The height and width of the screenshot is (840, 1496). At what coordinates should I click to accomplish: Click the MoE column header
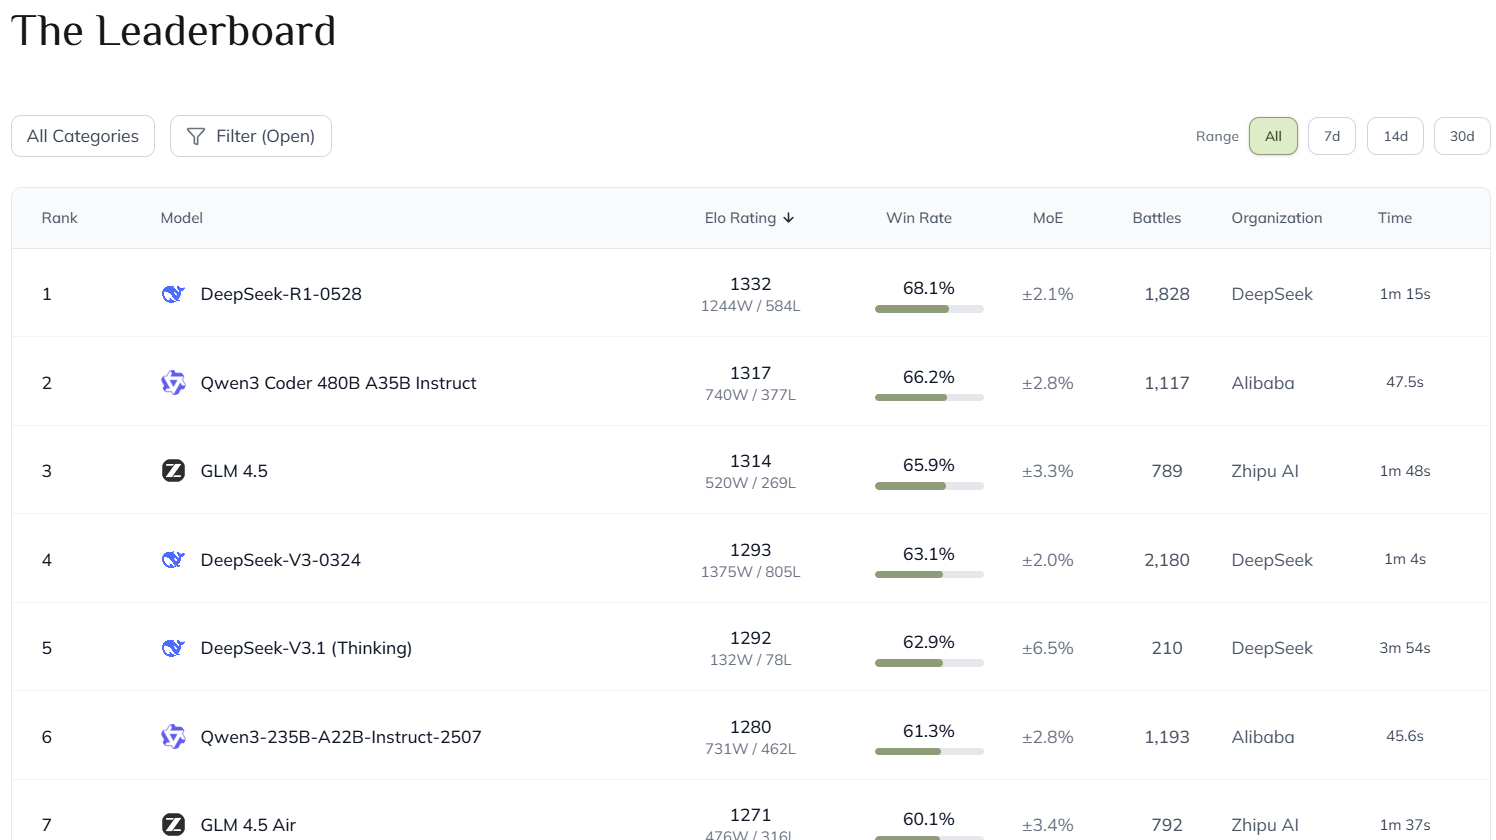(x=1048, y=218)
